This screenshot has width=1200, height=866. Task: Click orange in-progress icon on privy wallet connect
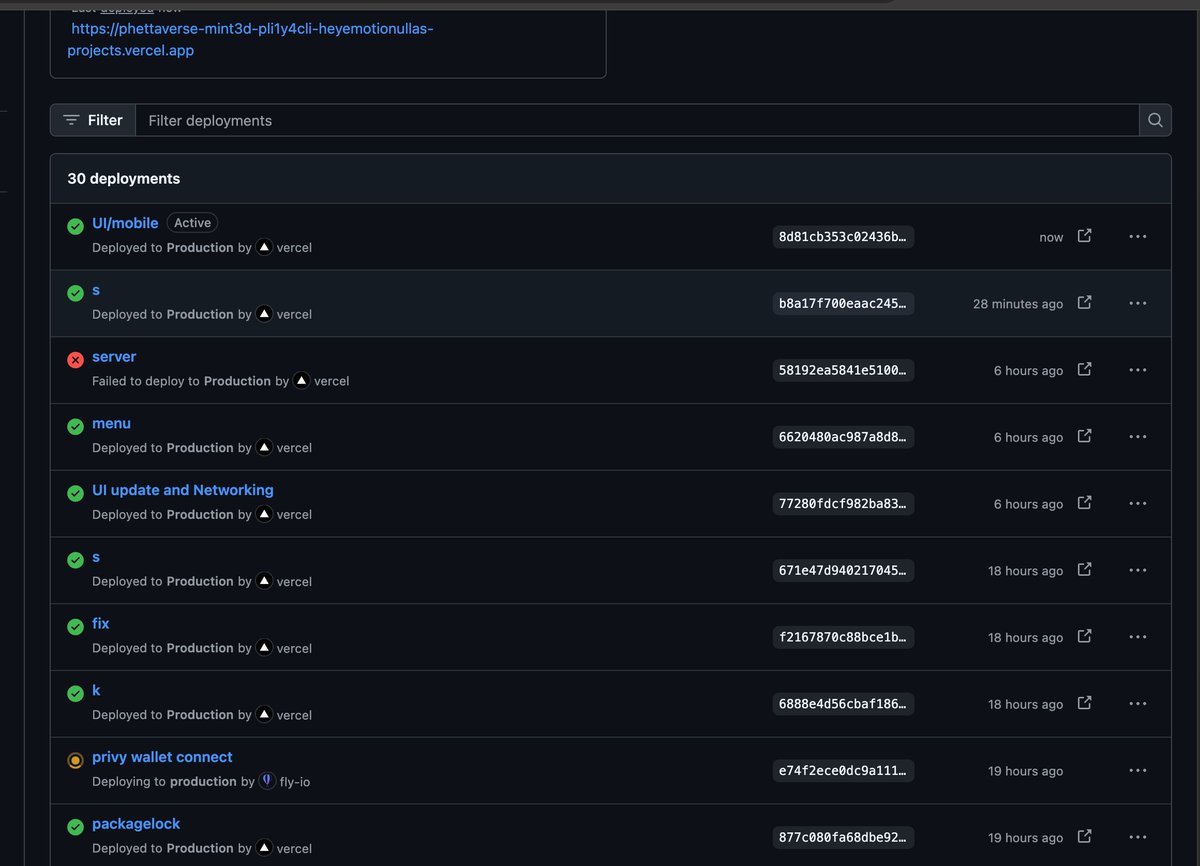tap(75, 761)
